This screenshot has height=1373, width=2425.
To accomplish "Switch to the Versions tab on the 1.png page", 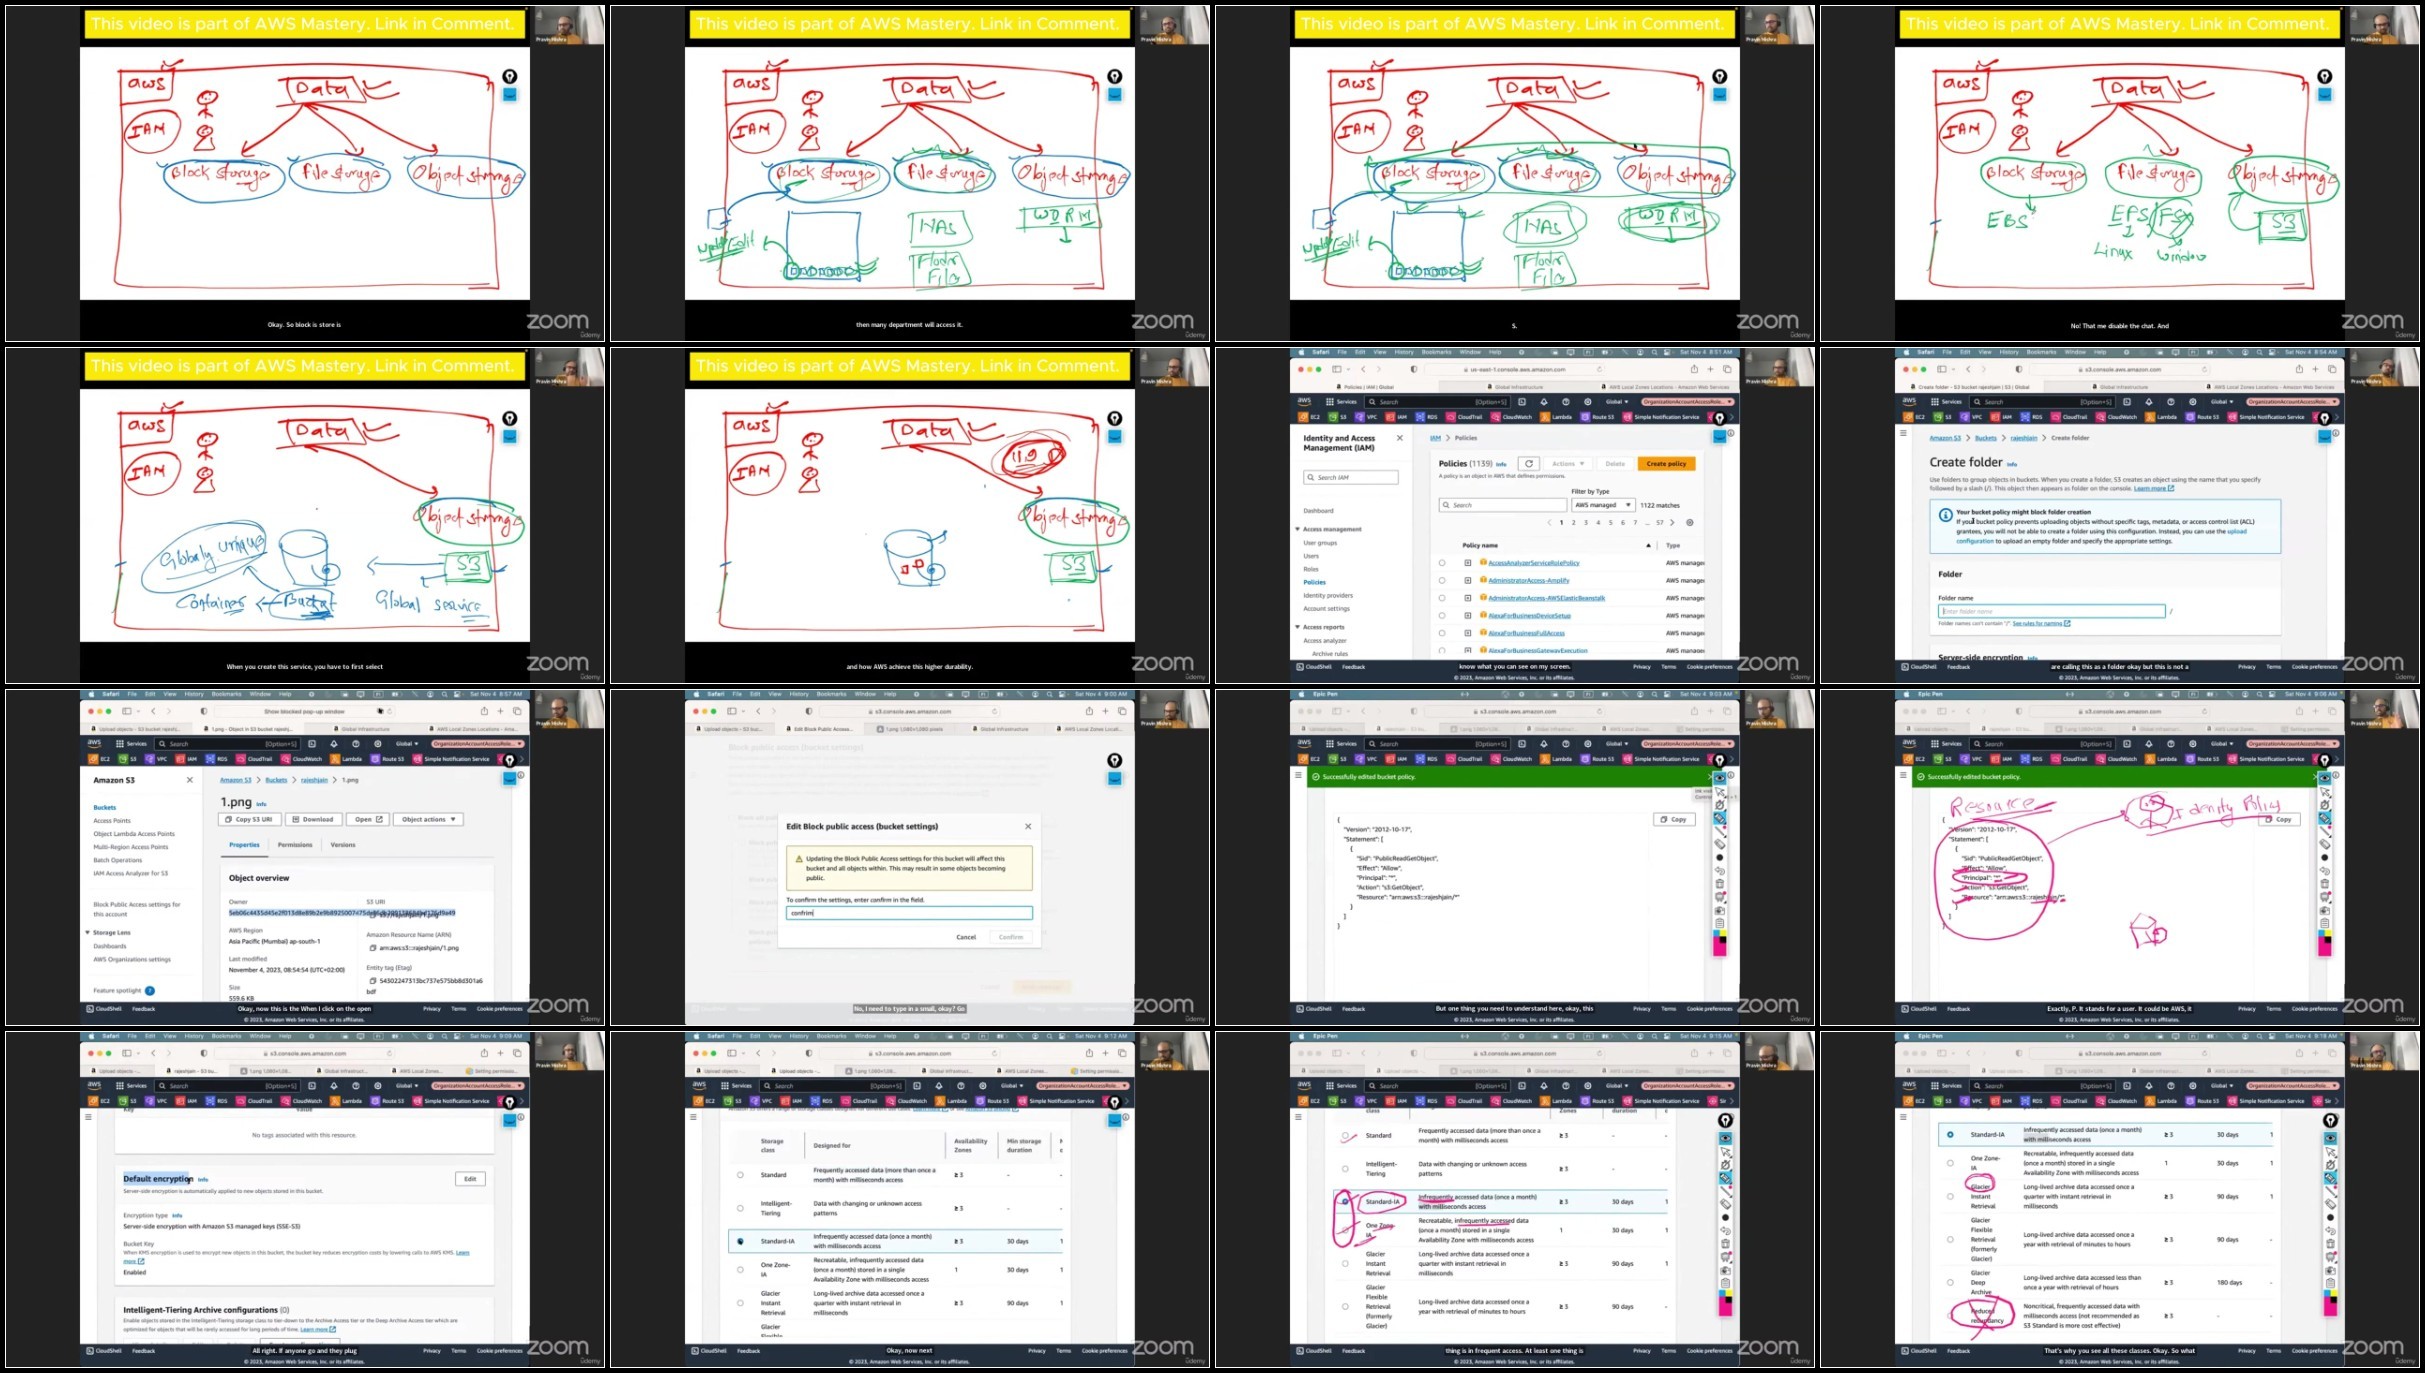I will pyautogui.click(x=343, y=845).
